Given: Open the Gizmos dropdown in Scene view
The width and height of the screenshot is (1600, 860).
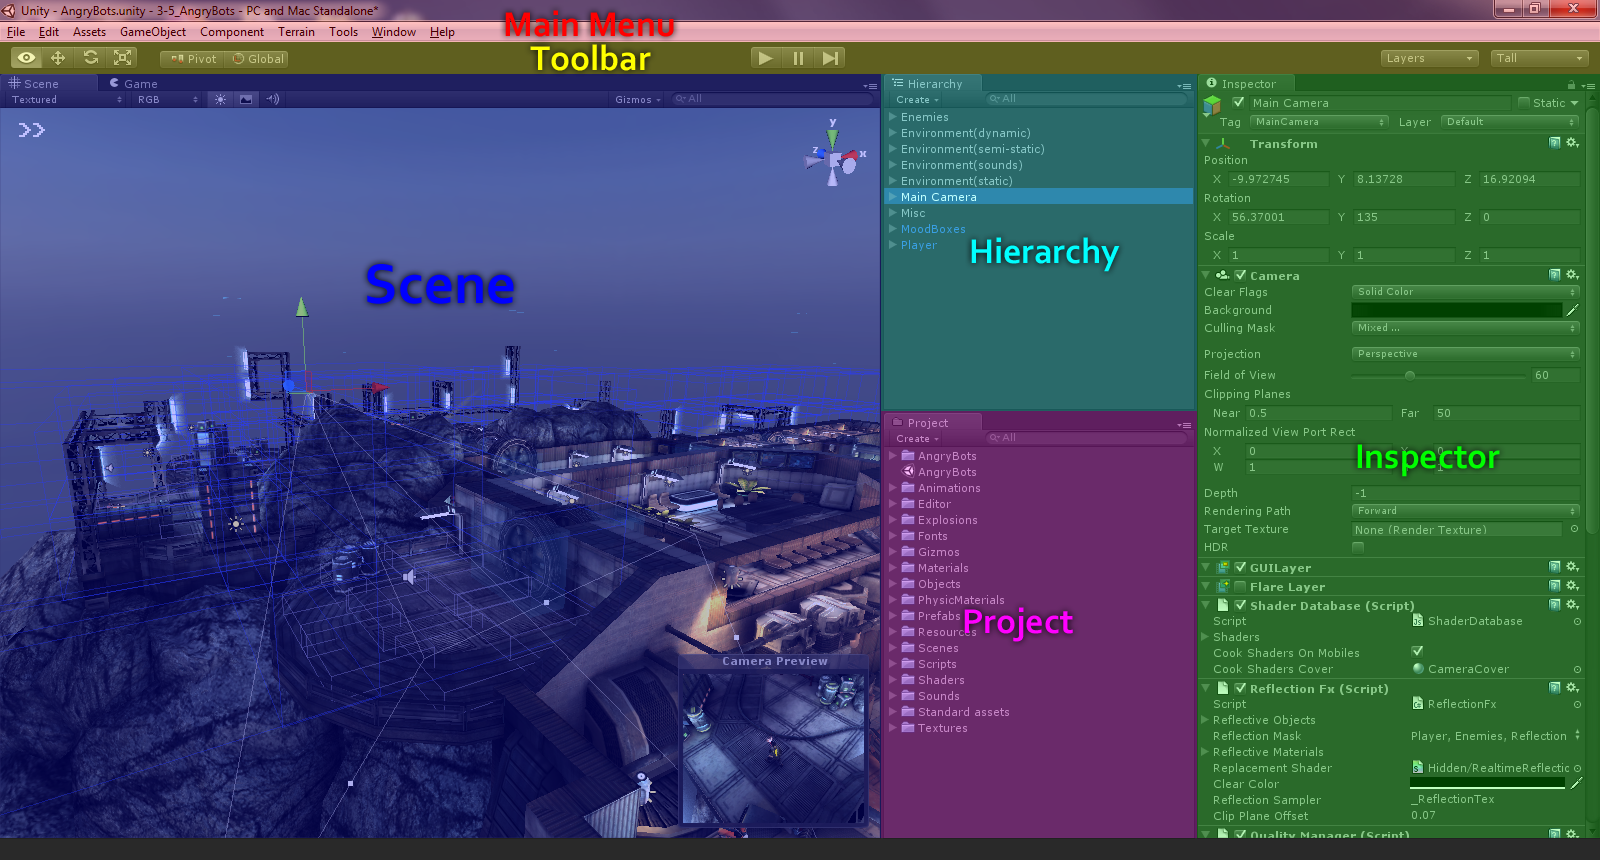Looking at the screenshot, I should (638, 100).
